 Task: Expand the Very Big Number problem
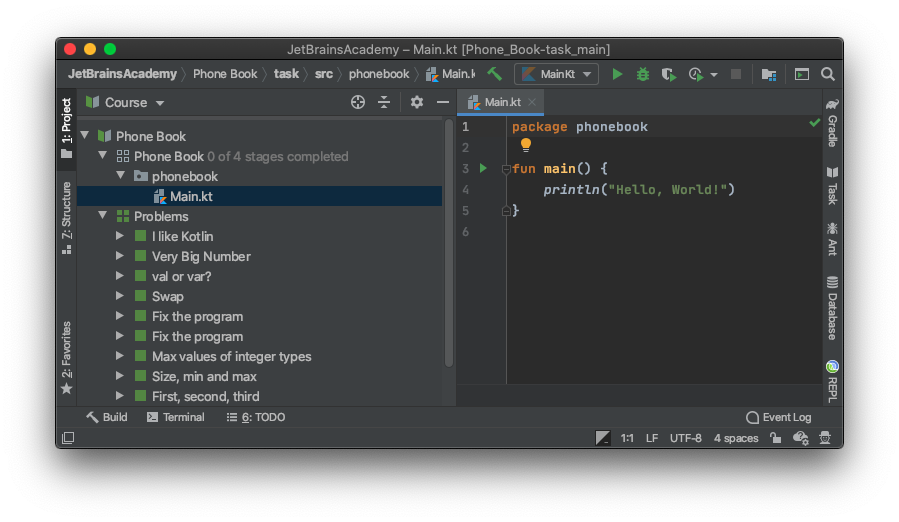pos(120,256)
